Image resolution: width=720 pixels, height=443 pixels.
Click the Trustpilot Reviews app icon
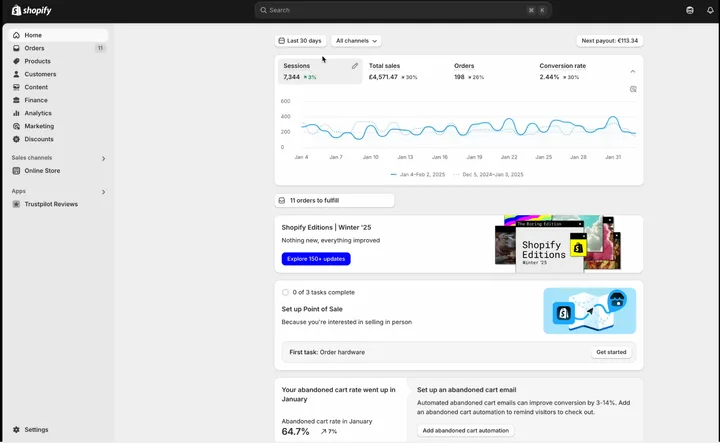tap(17, 204)
